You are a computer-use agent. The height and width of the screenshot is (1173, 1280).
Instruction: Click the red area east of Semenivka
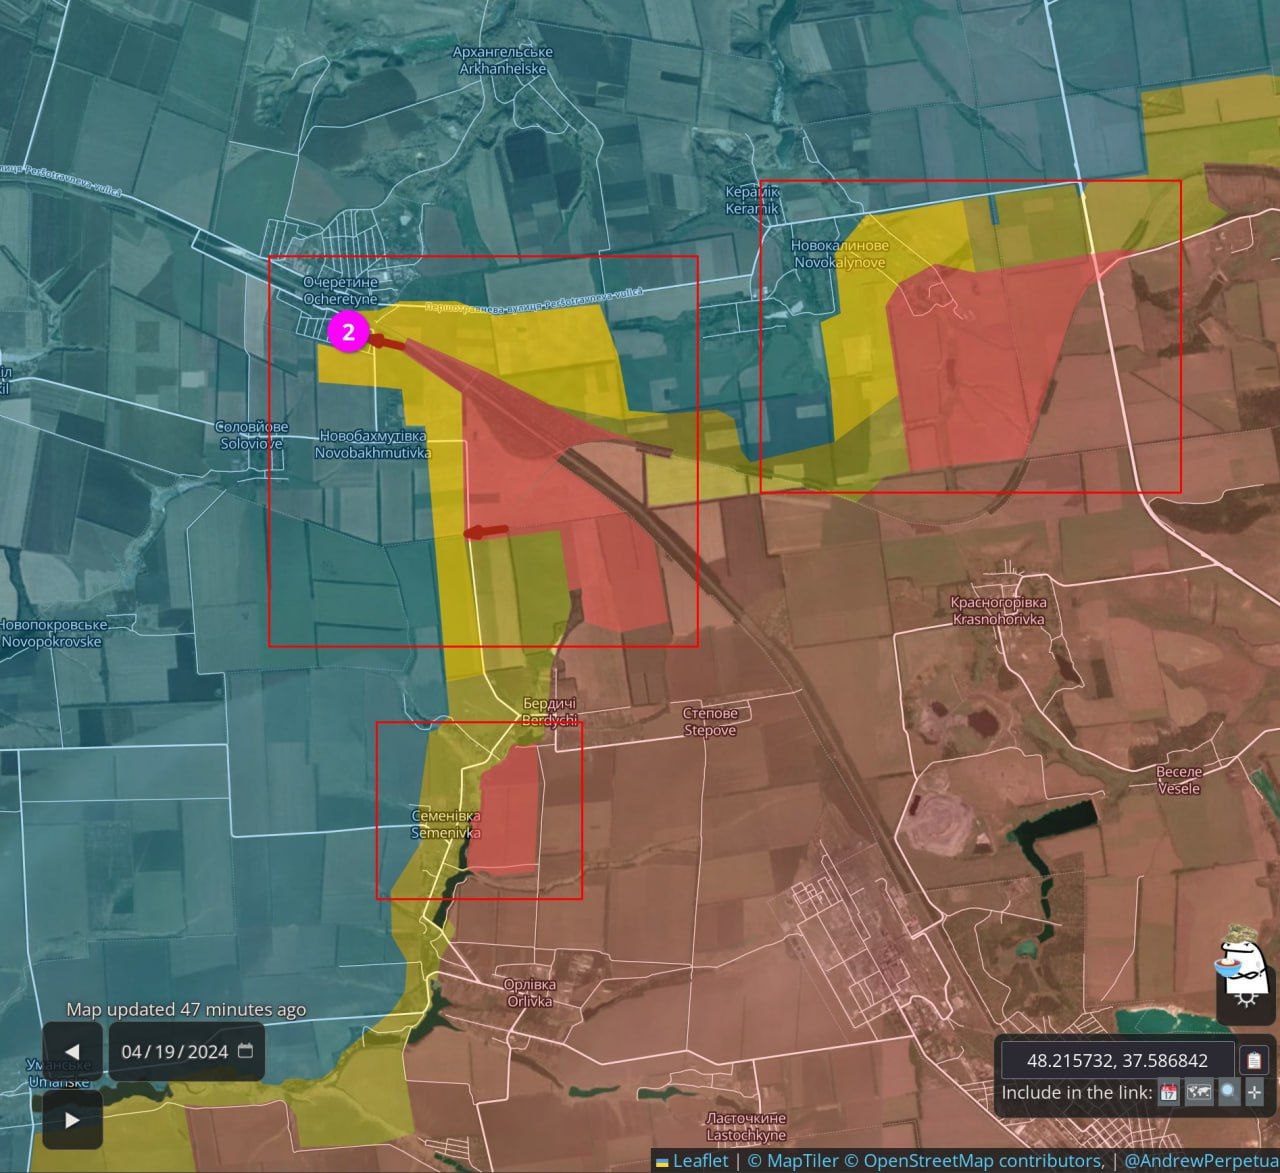505,807
